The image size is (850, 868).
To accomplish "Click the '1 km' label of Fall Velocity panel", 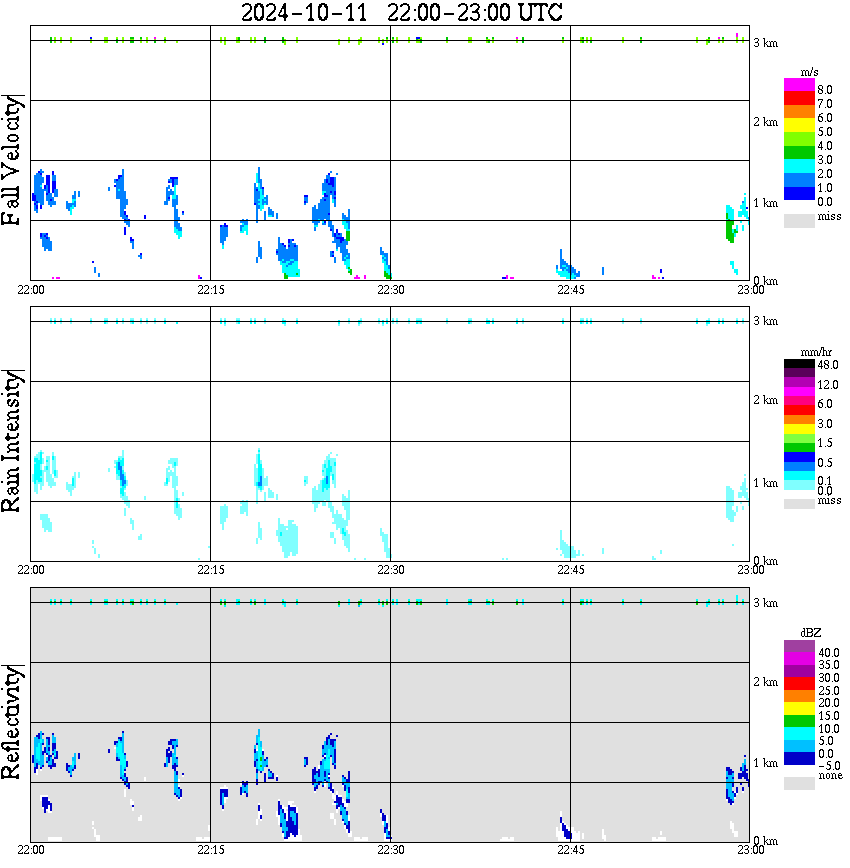I will (x=766, y=203).
